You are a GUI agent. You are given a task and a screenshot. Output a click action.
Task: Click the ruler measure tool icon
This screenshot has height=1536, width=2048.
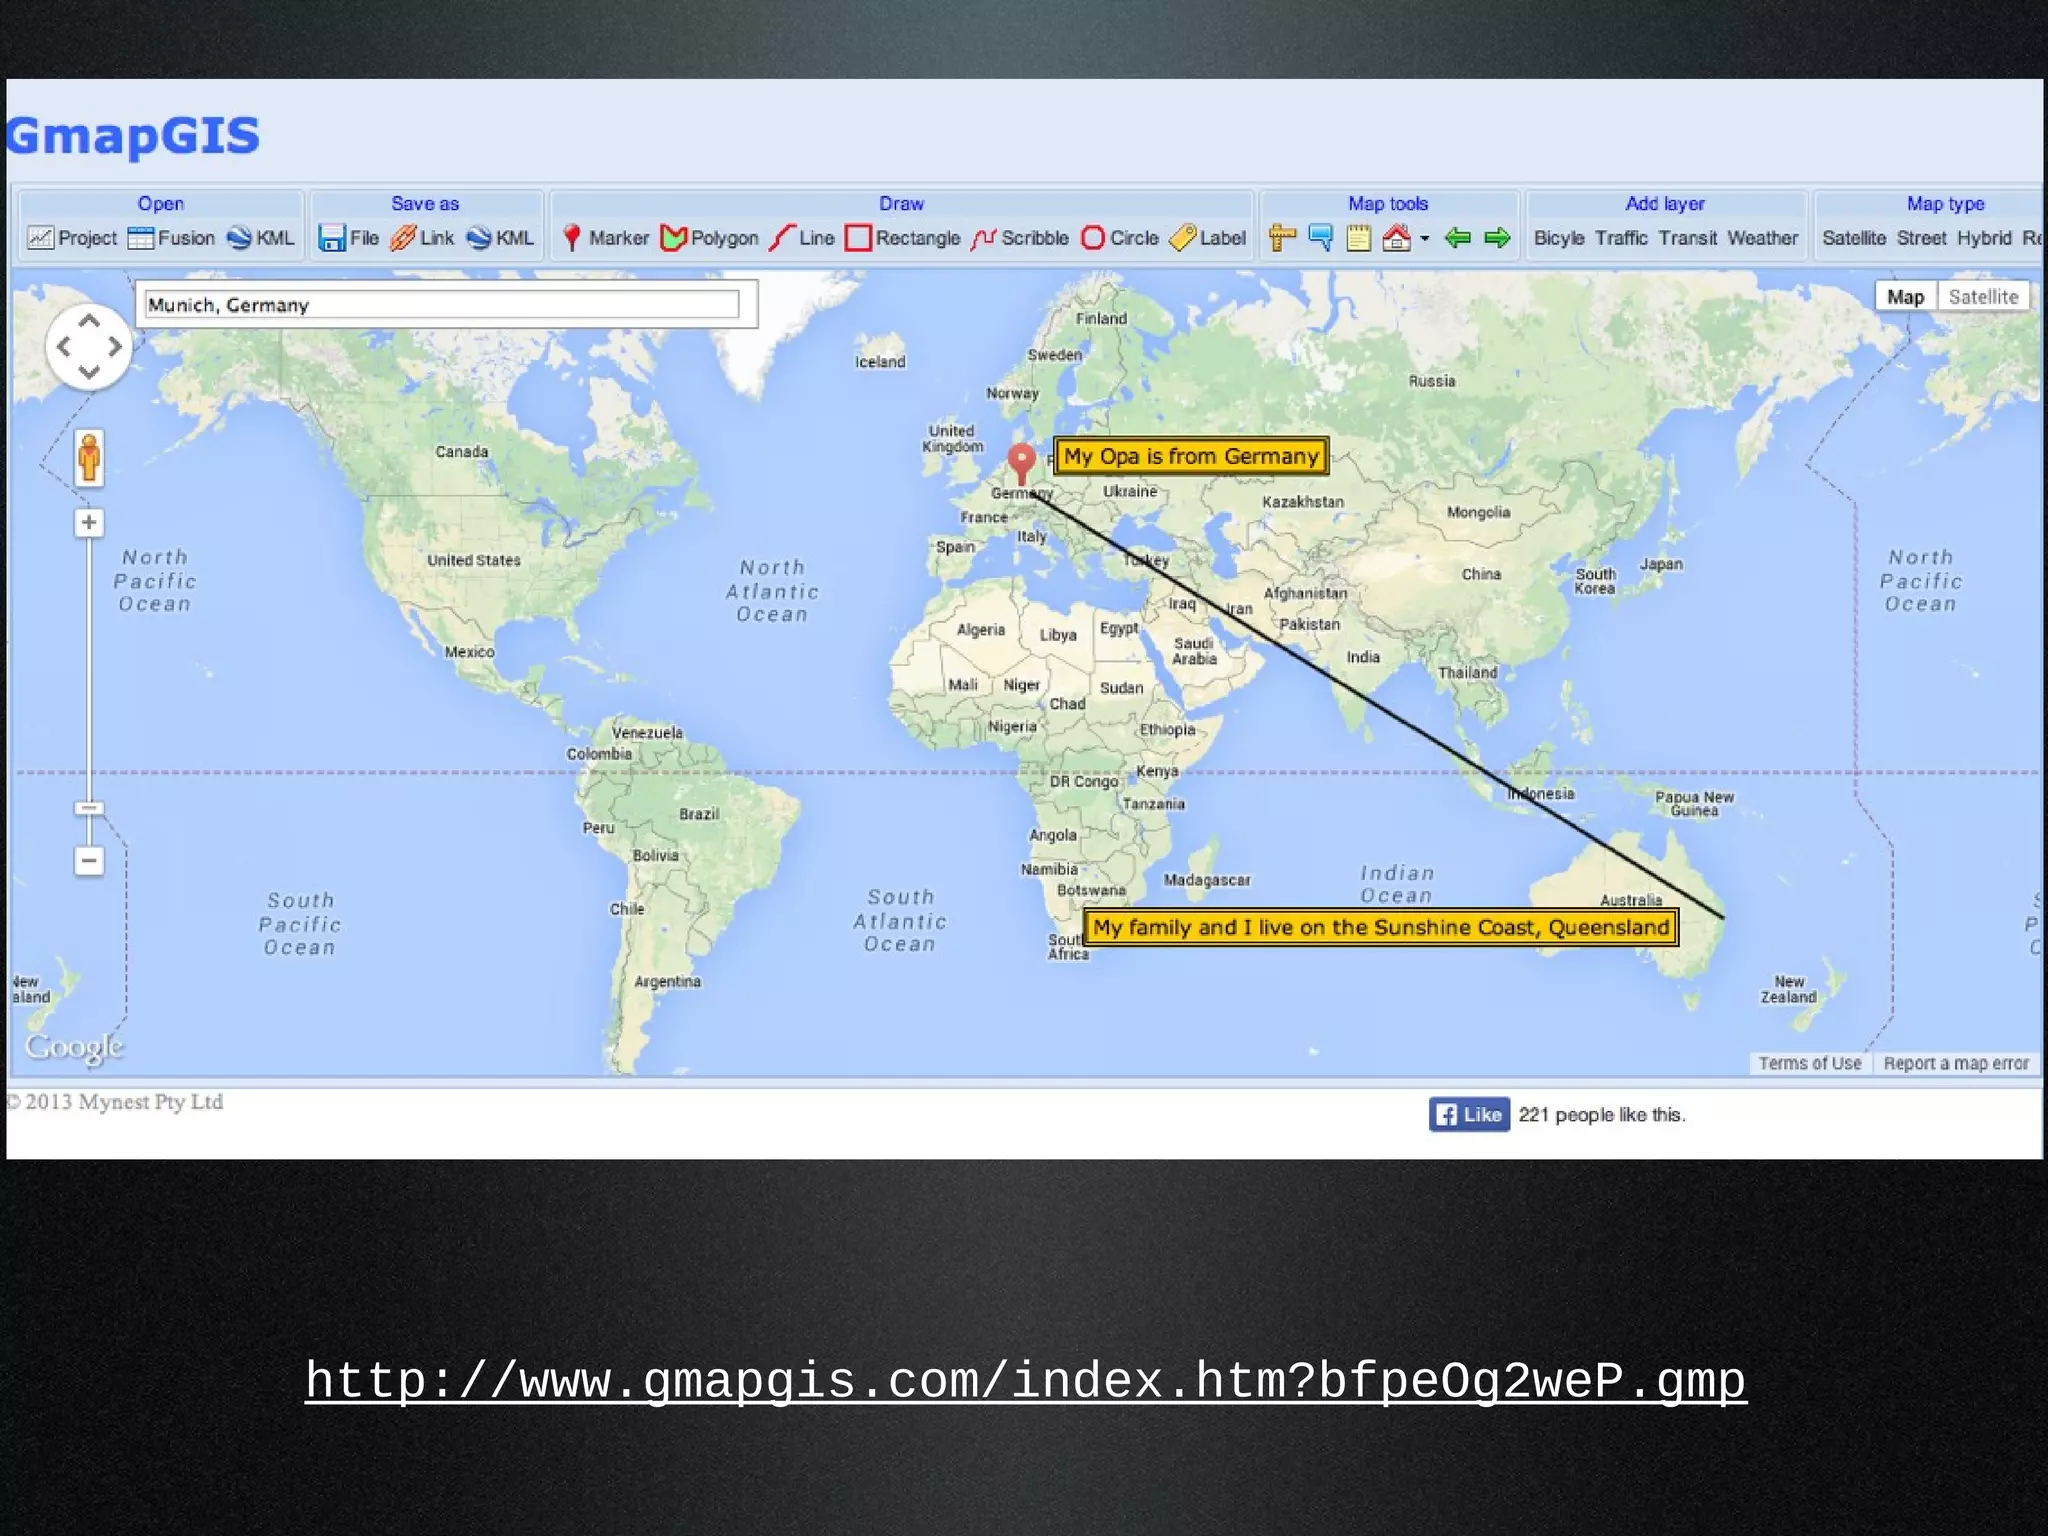tap(1282, 238)
